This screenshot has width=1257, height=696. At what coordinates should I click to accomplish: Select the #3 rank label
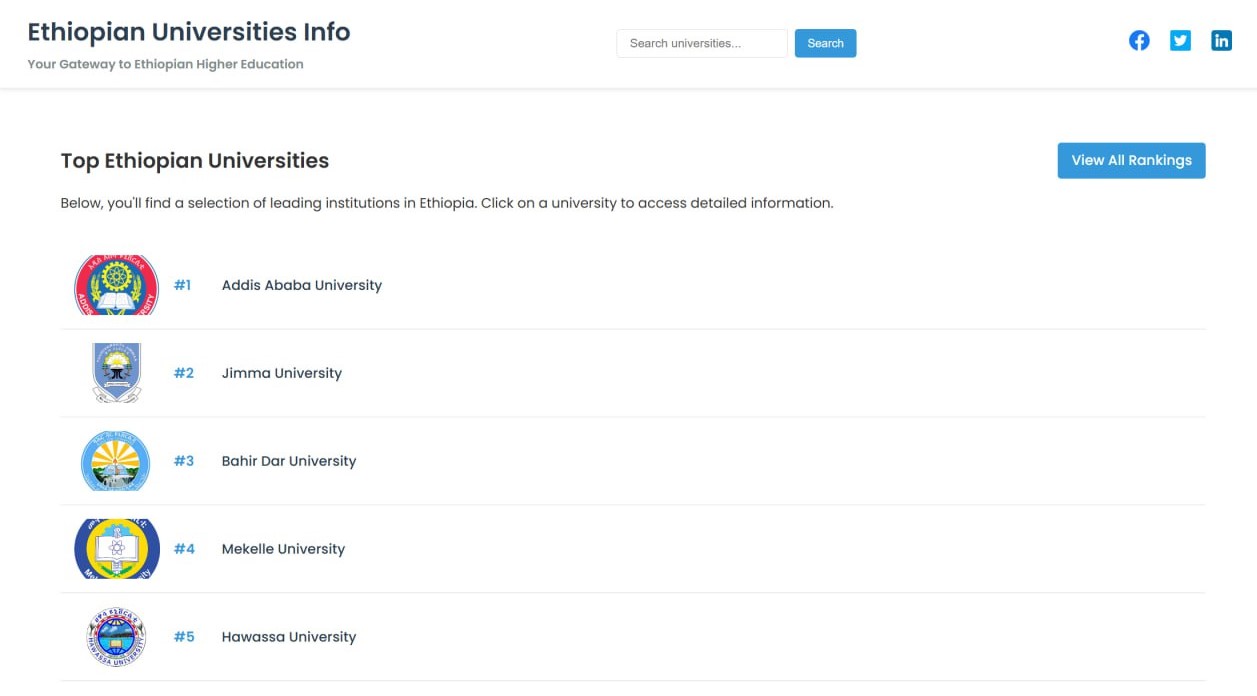coord(186,461)
